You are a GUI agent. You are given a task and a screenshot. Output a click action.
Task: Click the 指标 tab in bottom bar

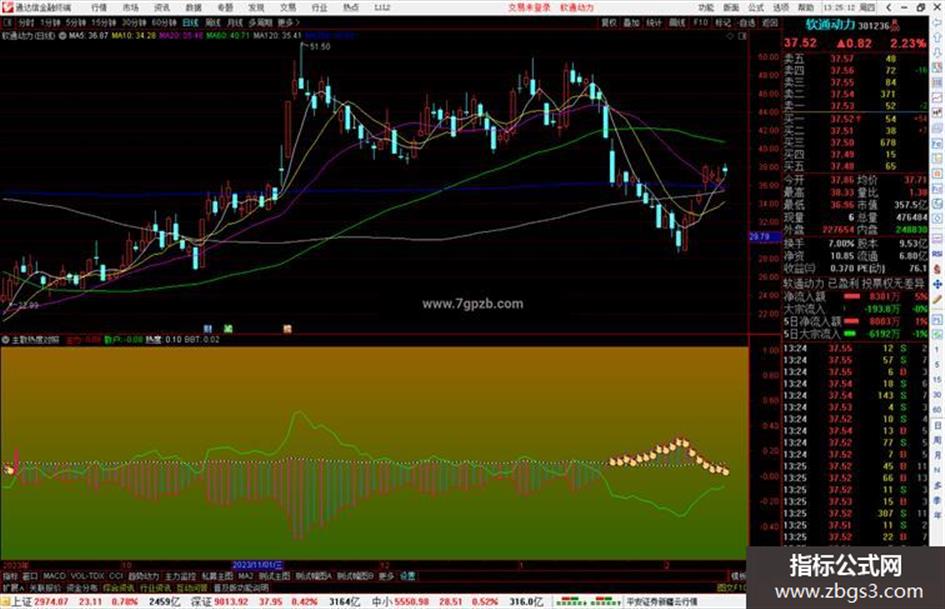point(10,576)
